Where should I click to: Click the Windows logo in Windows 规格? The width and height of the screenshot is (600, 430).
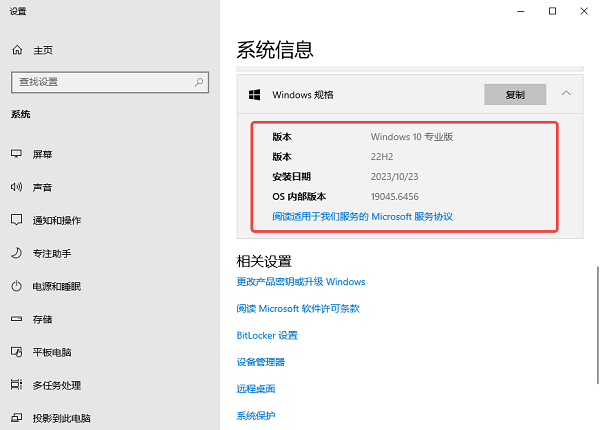coord(254,95)
